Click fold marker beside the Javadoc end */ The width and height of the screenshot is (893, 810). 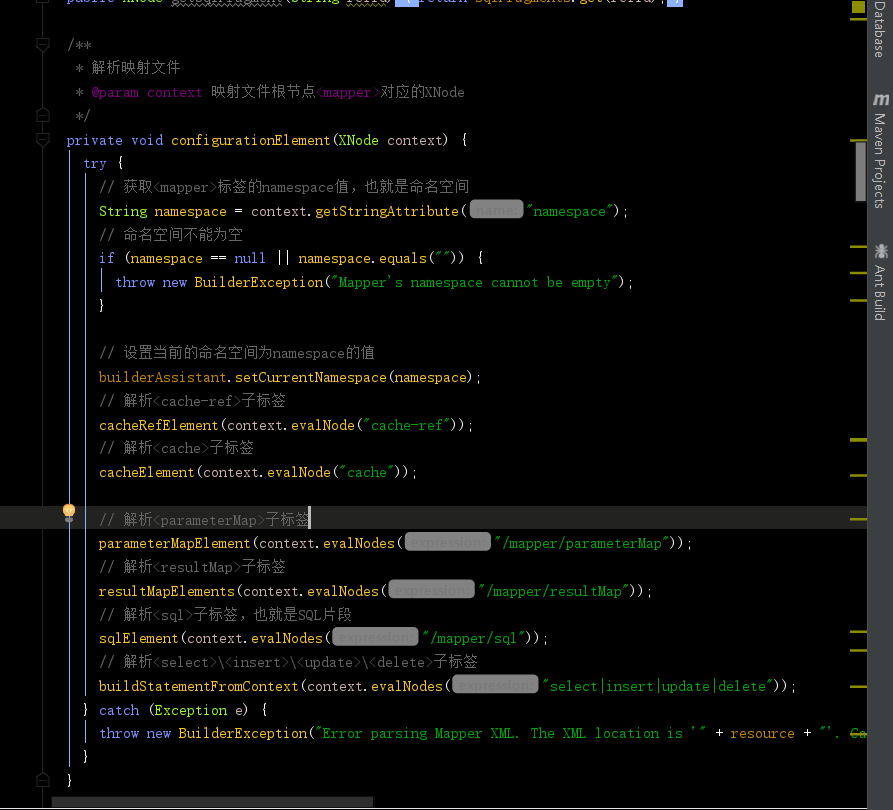[x=43, y=115]
